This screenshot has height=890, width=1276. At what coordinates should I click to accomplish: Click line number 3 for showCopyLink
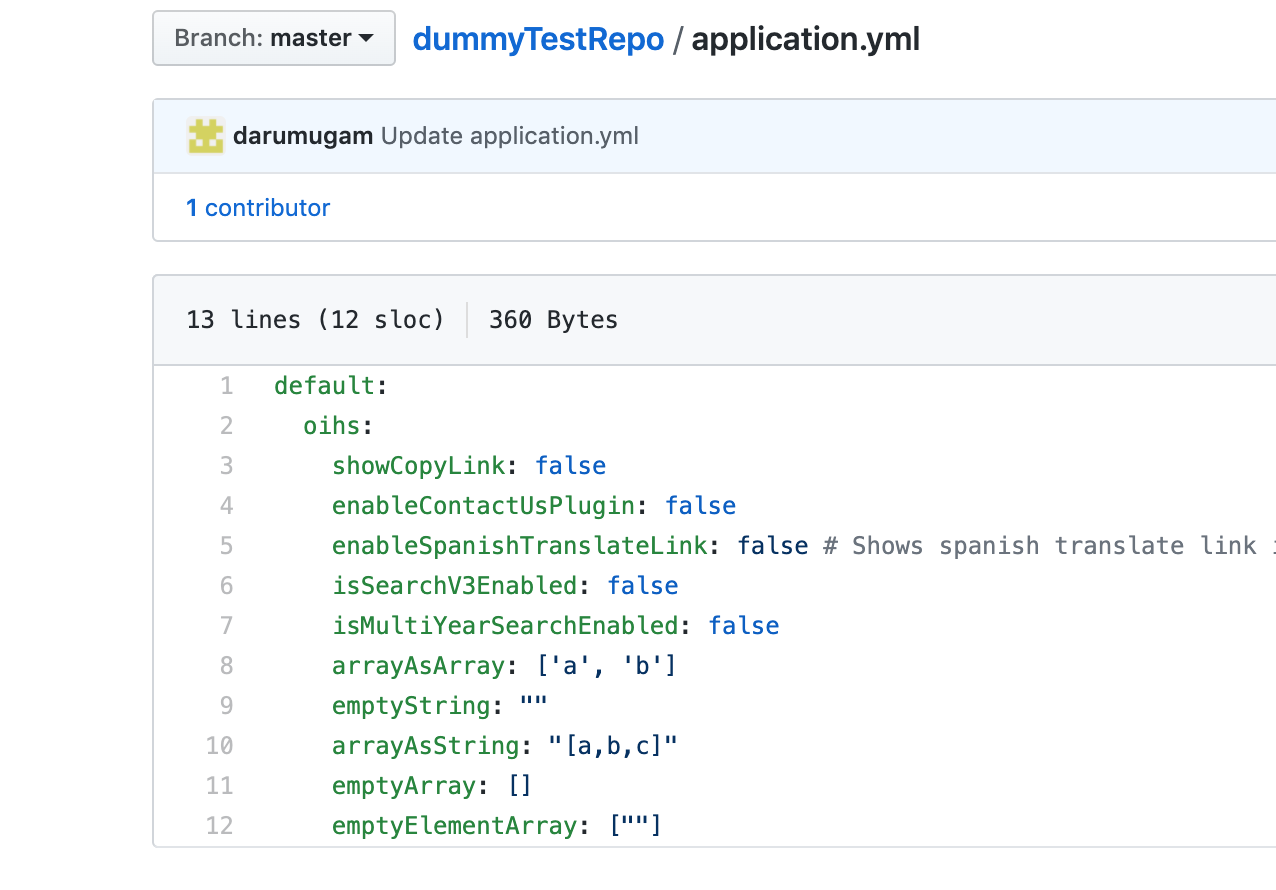pos(226,466)
